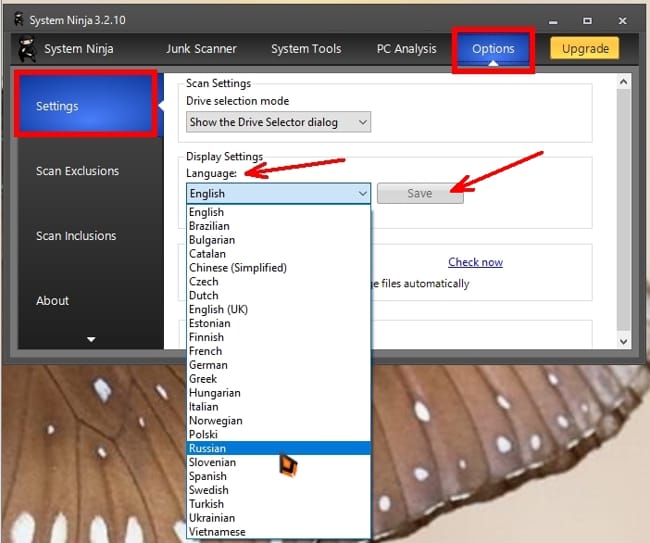Viewport: 650px width, 543px height.
Task: Click the settings scrollbar up arrow
Action: click(x=623, y=82)
